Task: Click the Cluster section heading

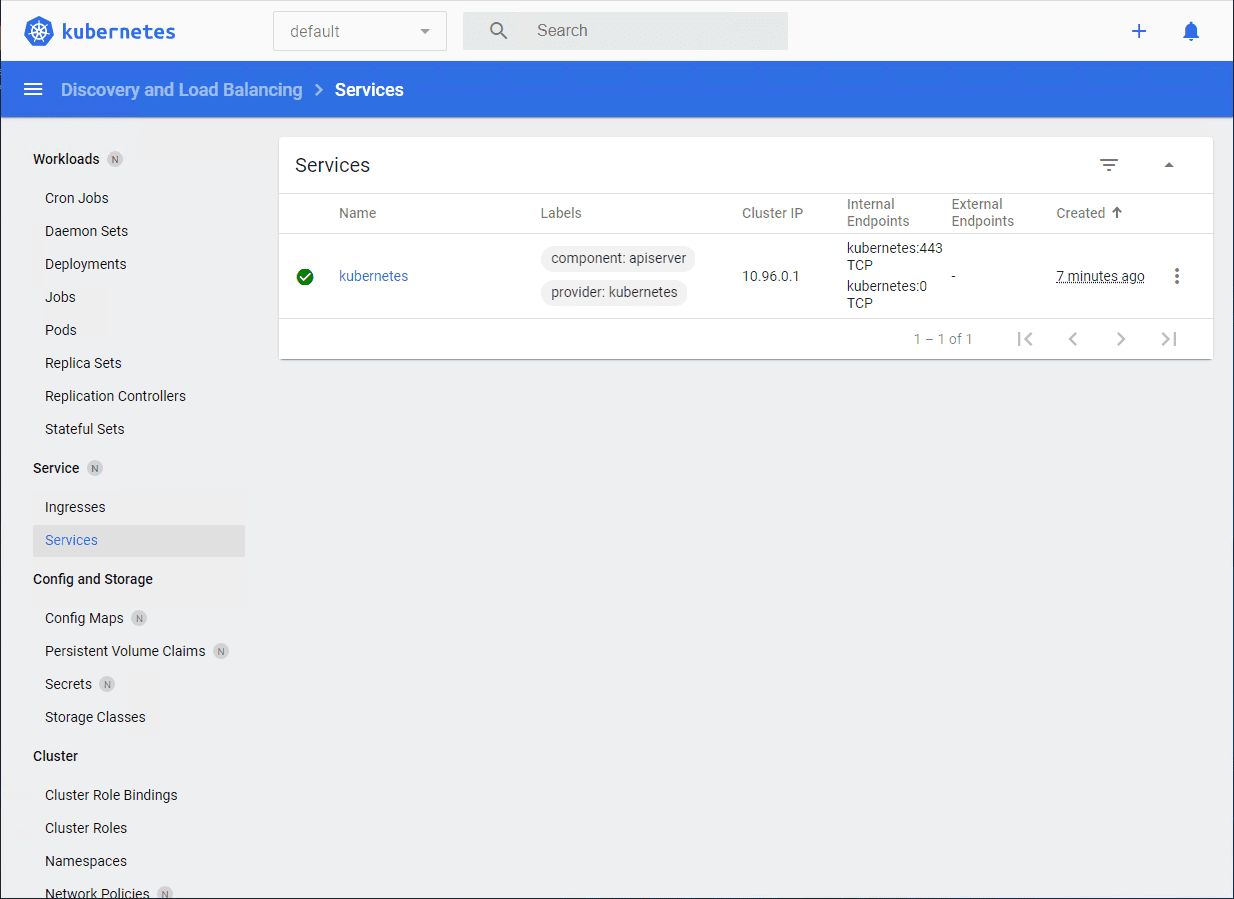Action: 55,756
